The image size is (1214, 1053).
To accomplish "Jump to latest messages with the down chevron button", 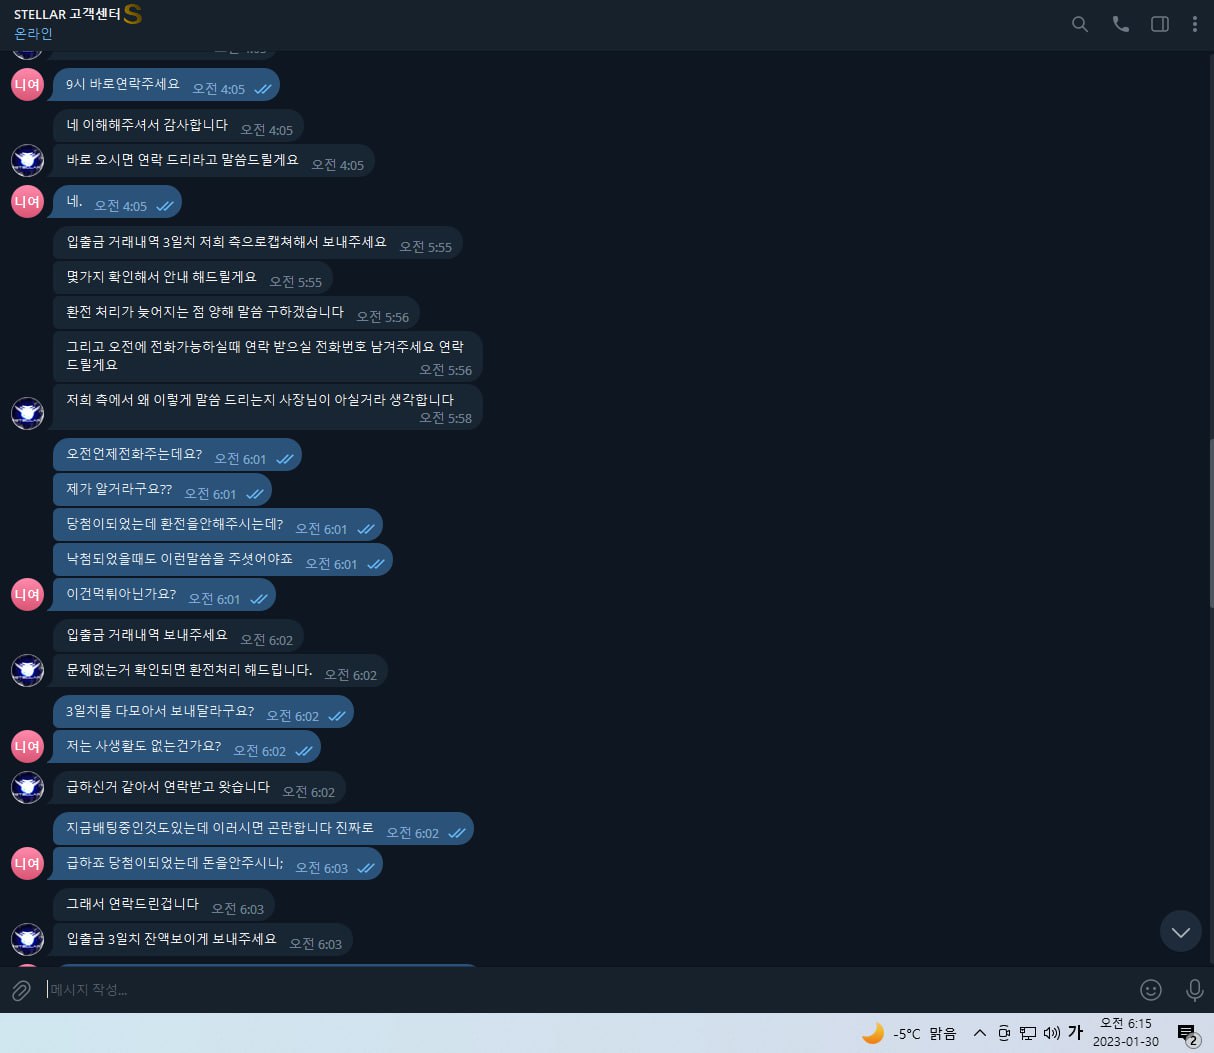I will (x=1180, y=931).
